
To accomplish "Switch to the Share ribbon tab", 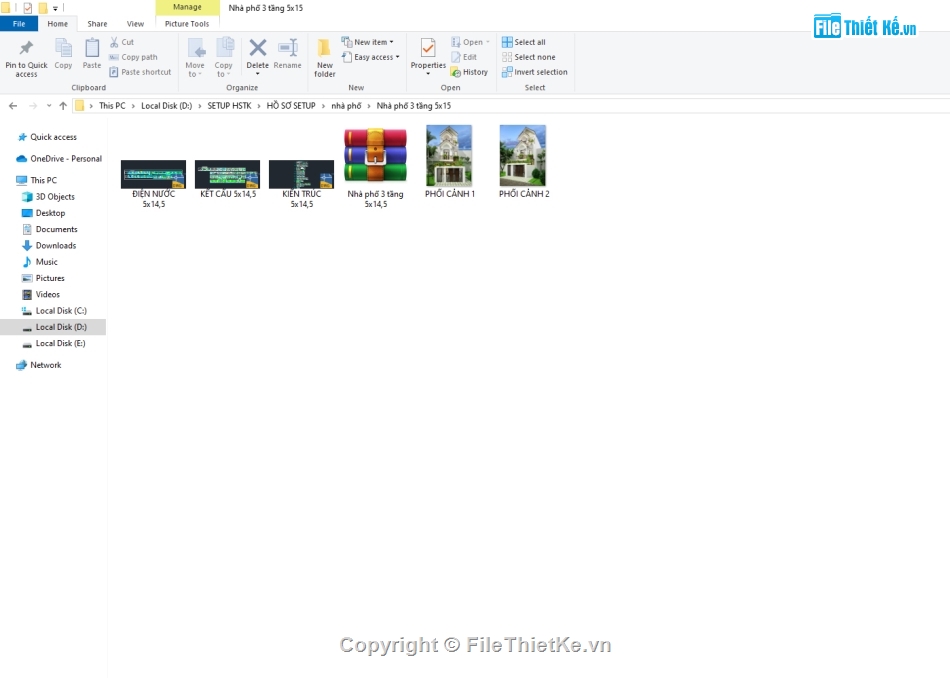I will (97, 24).
